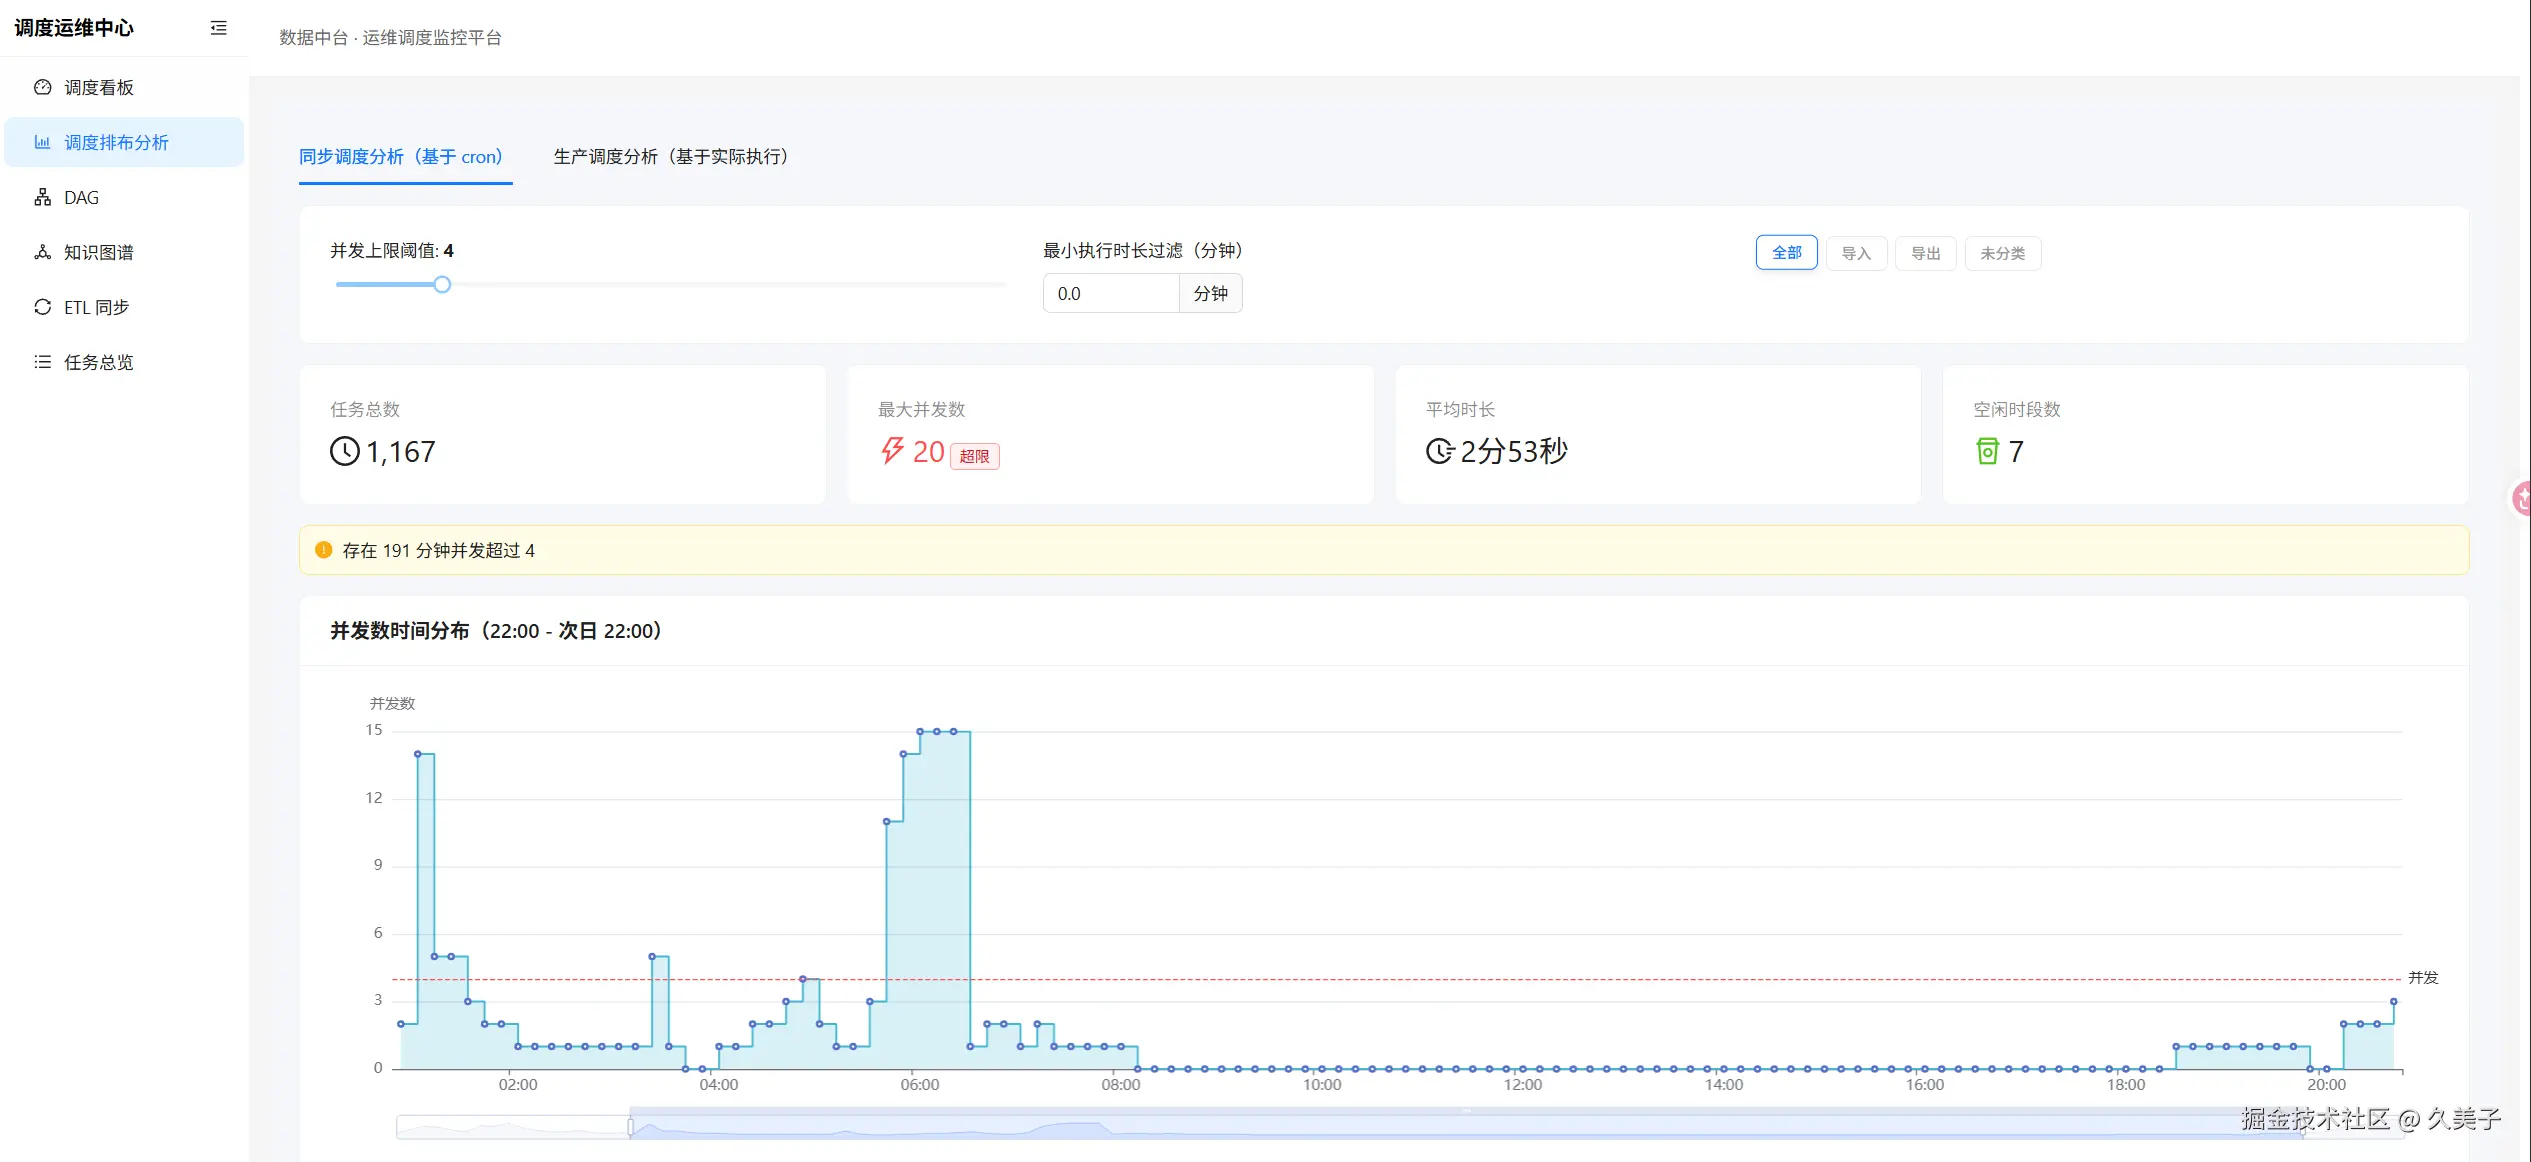Open ETL 同步 in the sidebar

pyautogui.click(x=124, y=307)
